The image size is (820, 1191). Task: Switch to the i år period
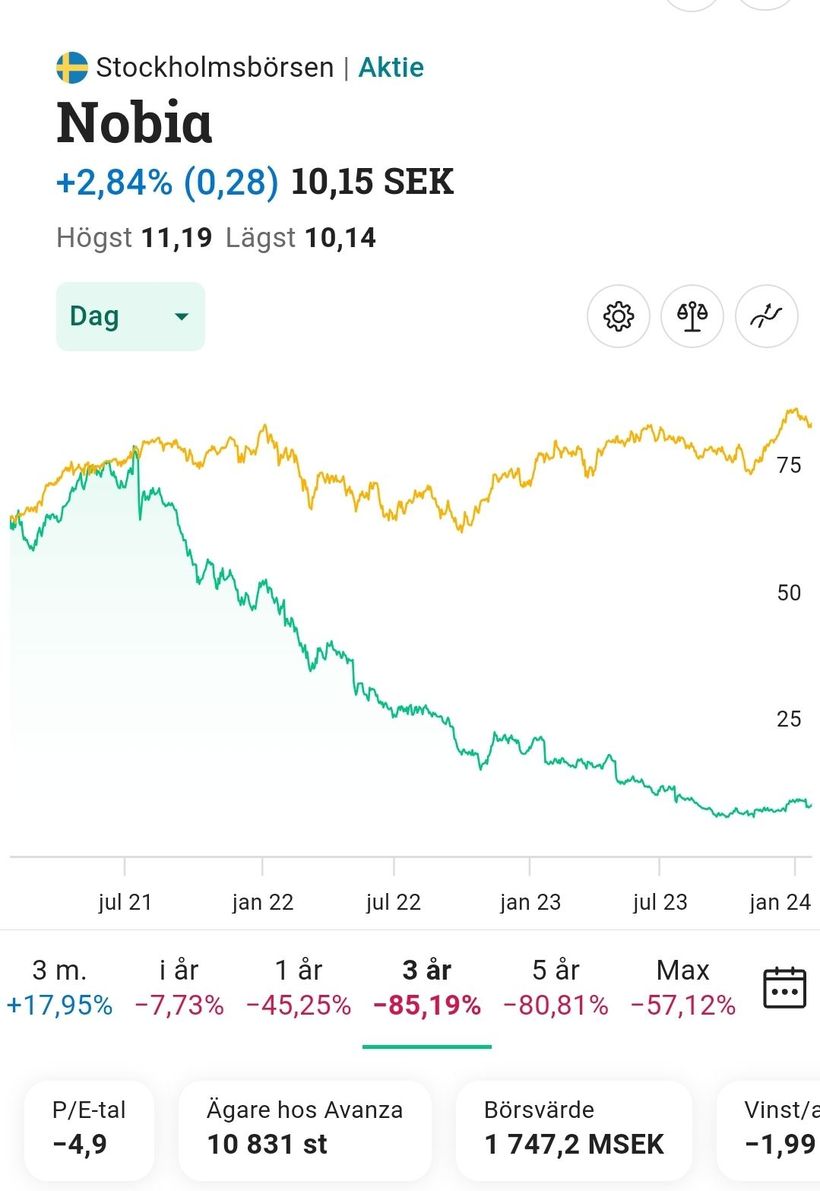tap(179, 987)
